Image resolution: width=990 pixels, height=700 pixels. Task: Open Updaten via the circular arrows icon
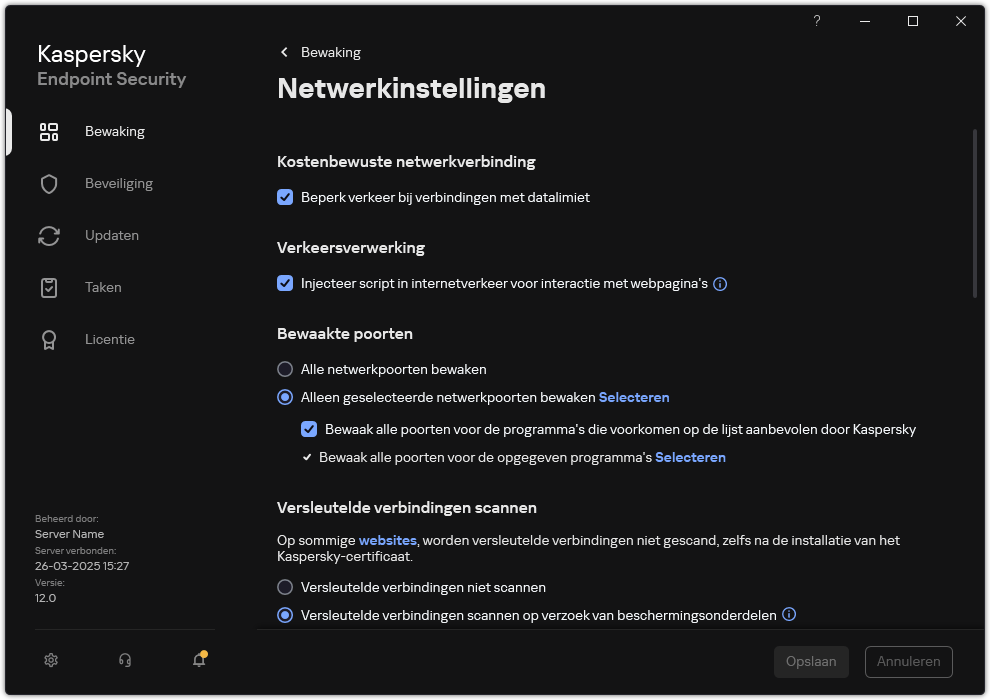tap(49, 235)
